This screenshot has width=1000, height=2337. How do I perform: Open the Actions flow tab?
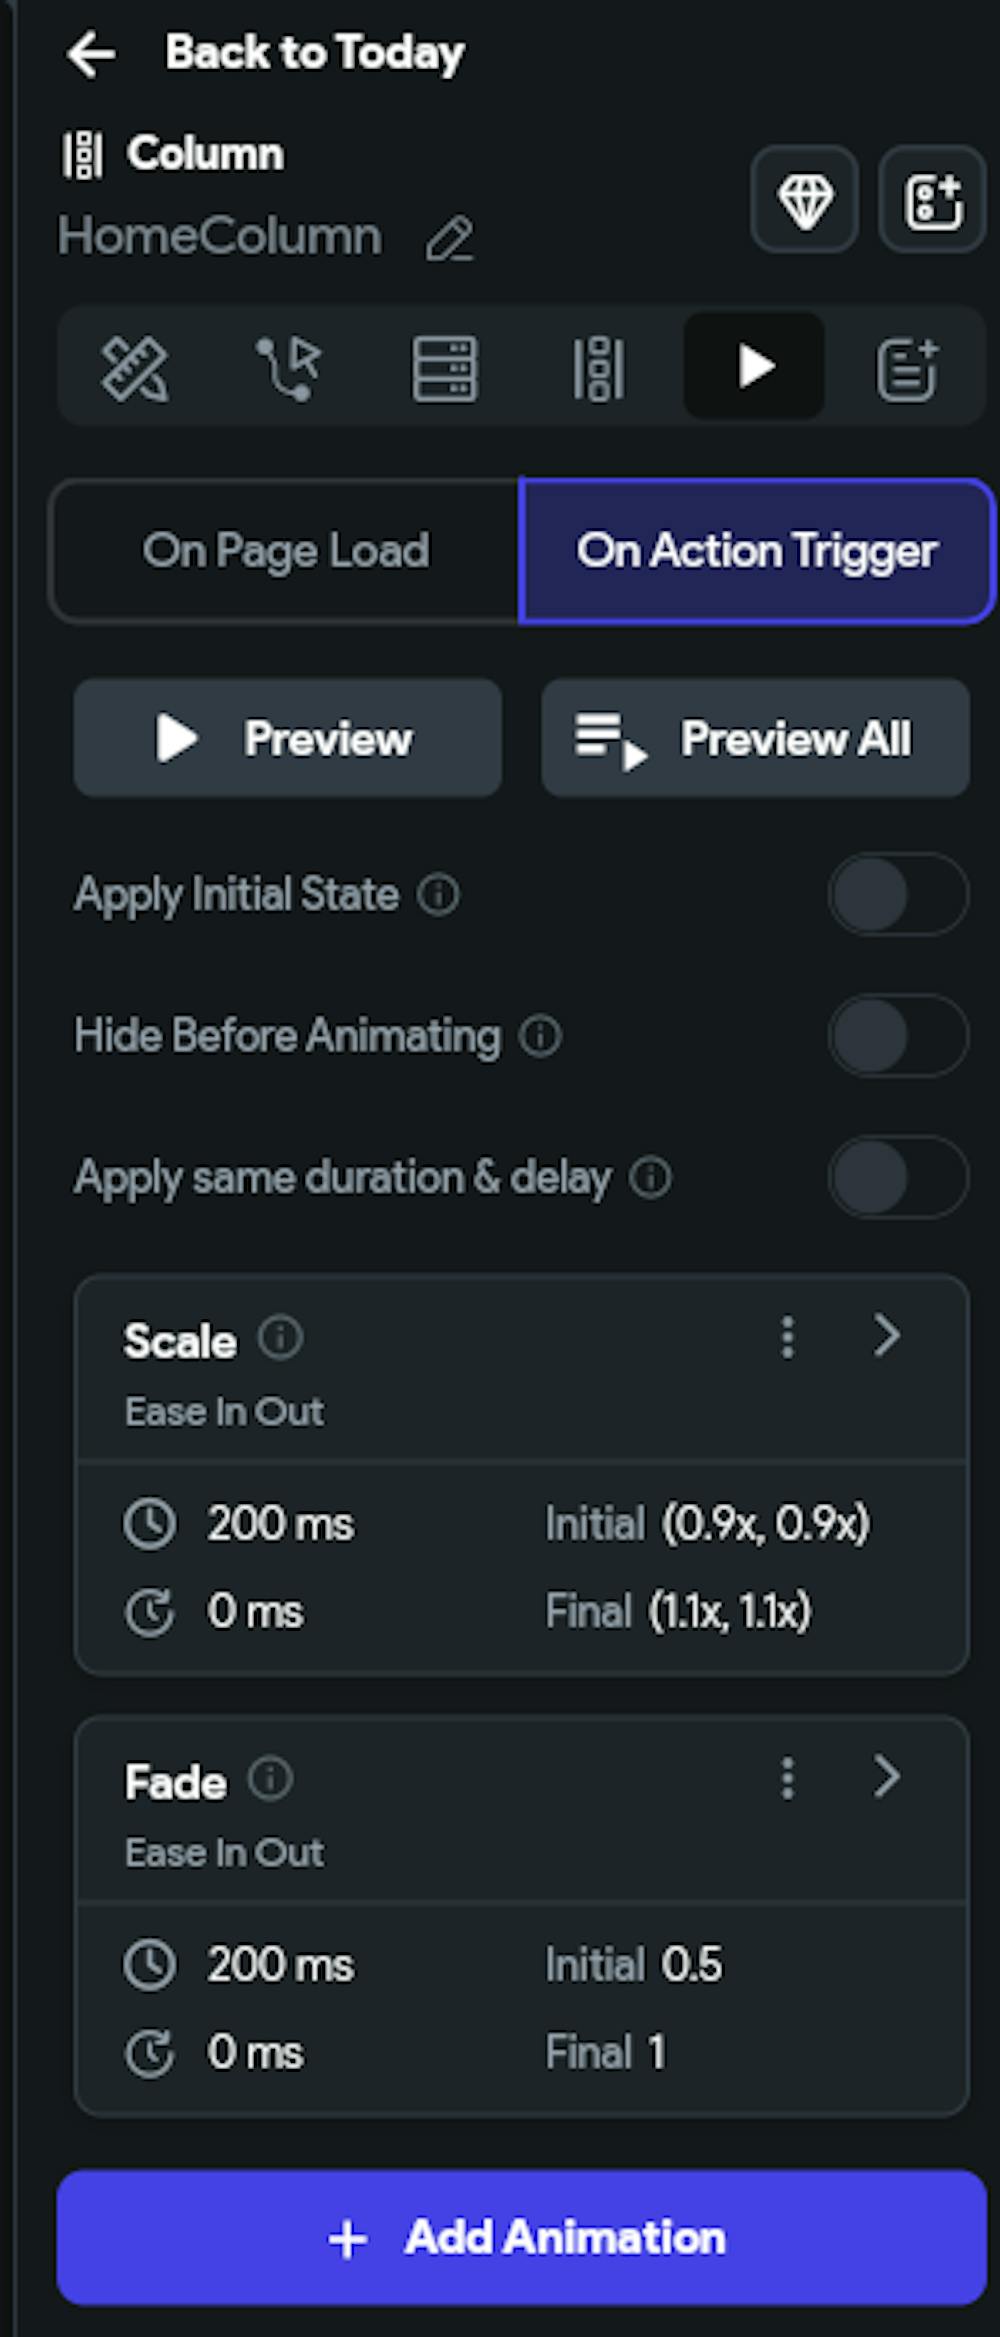click(290, 368)
